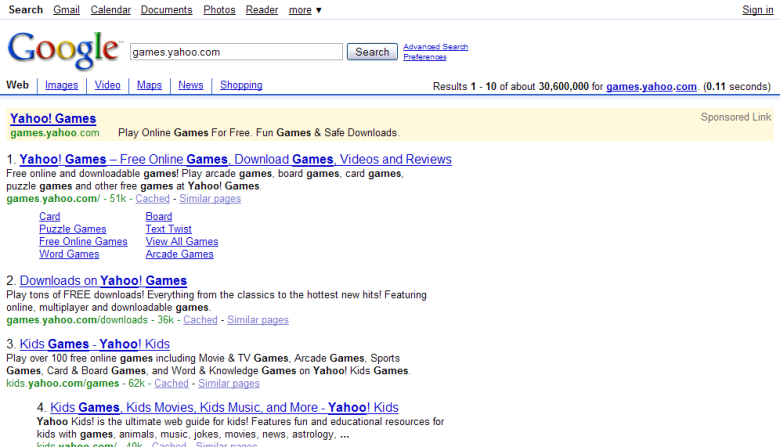Image resolution: width=780 pixels, height=447 pixels.
Task: Open the Board sitelink
Action: coord(159,216)
